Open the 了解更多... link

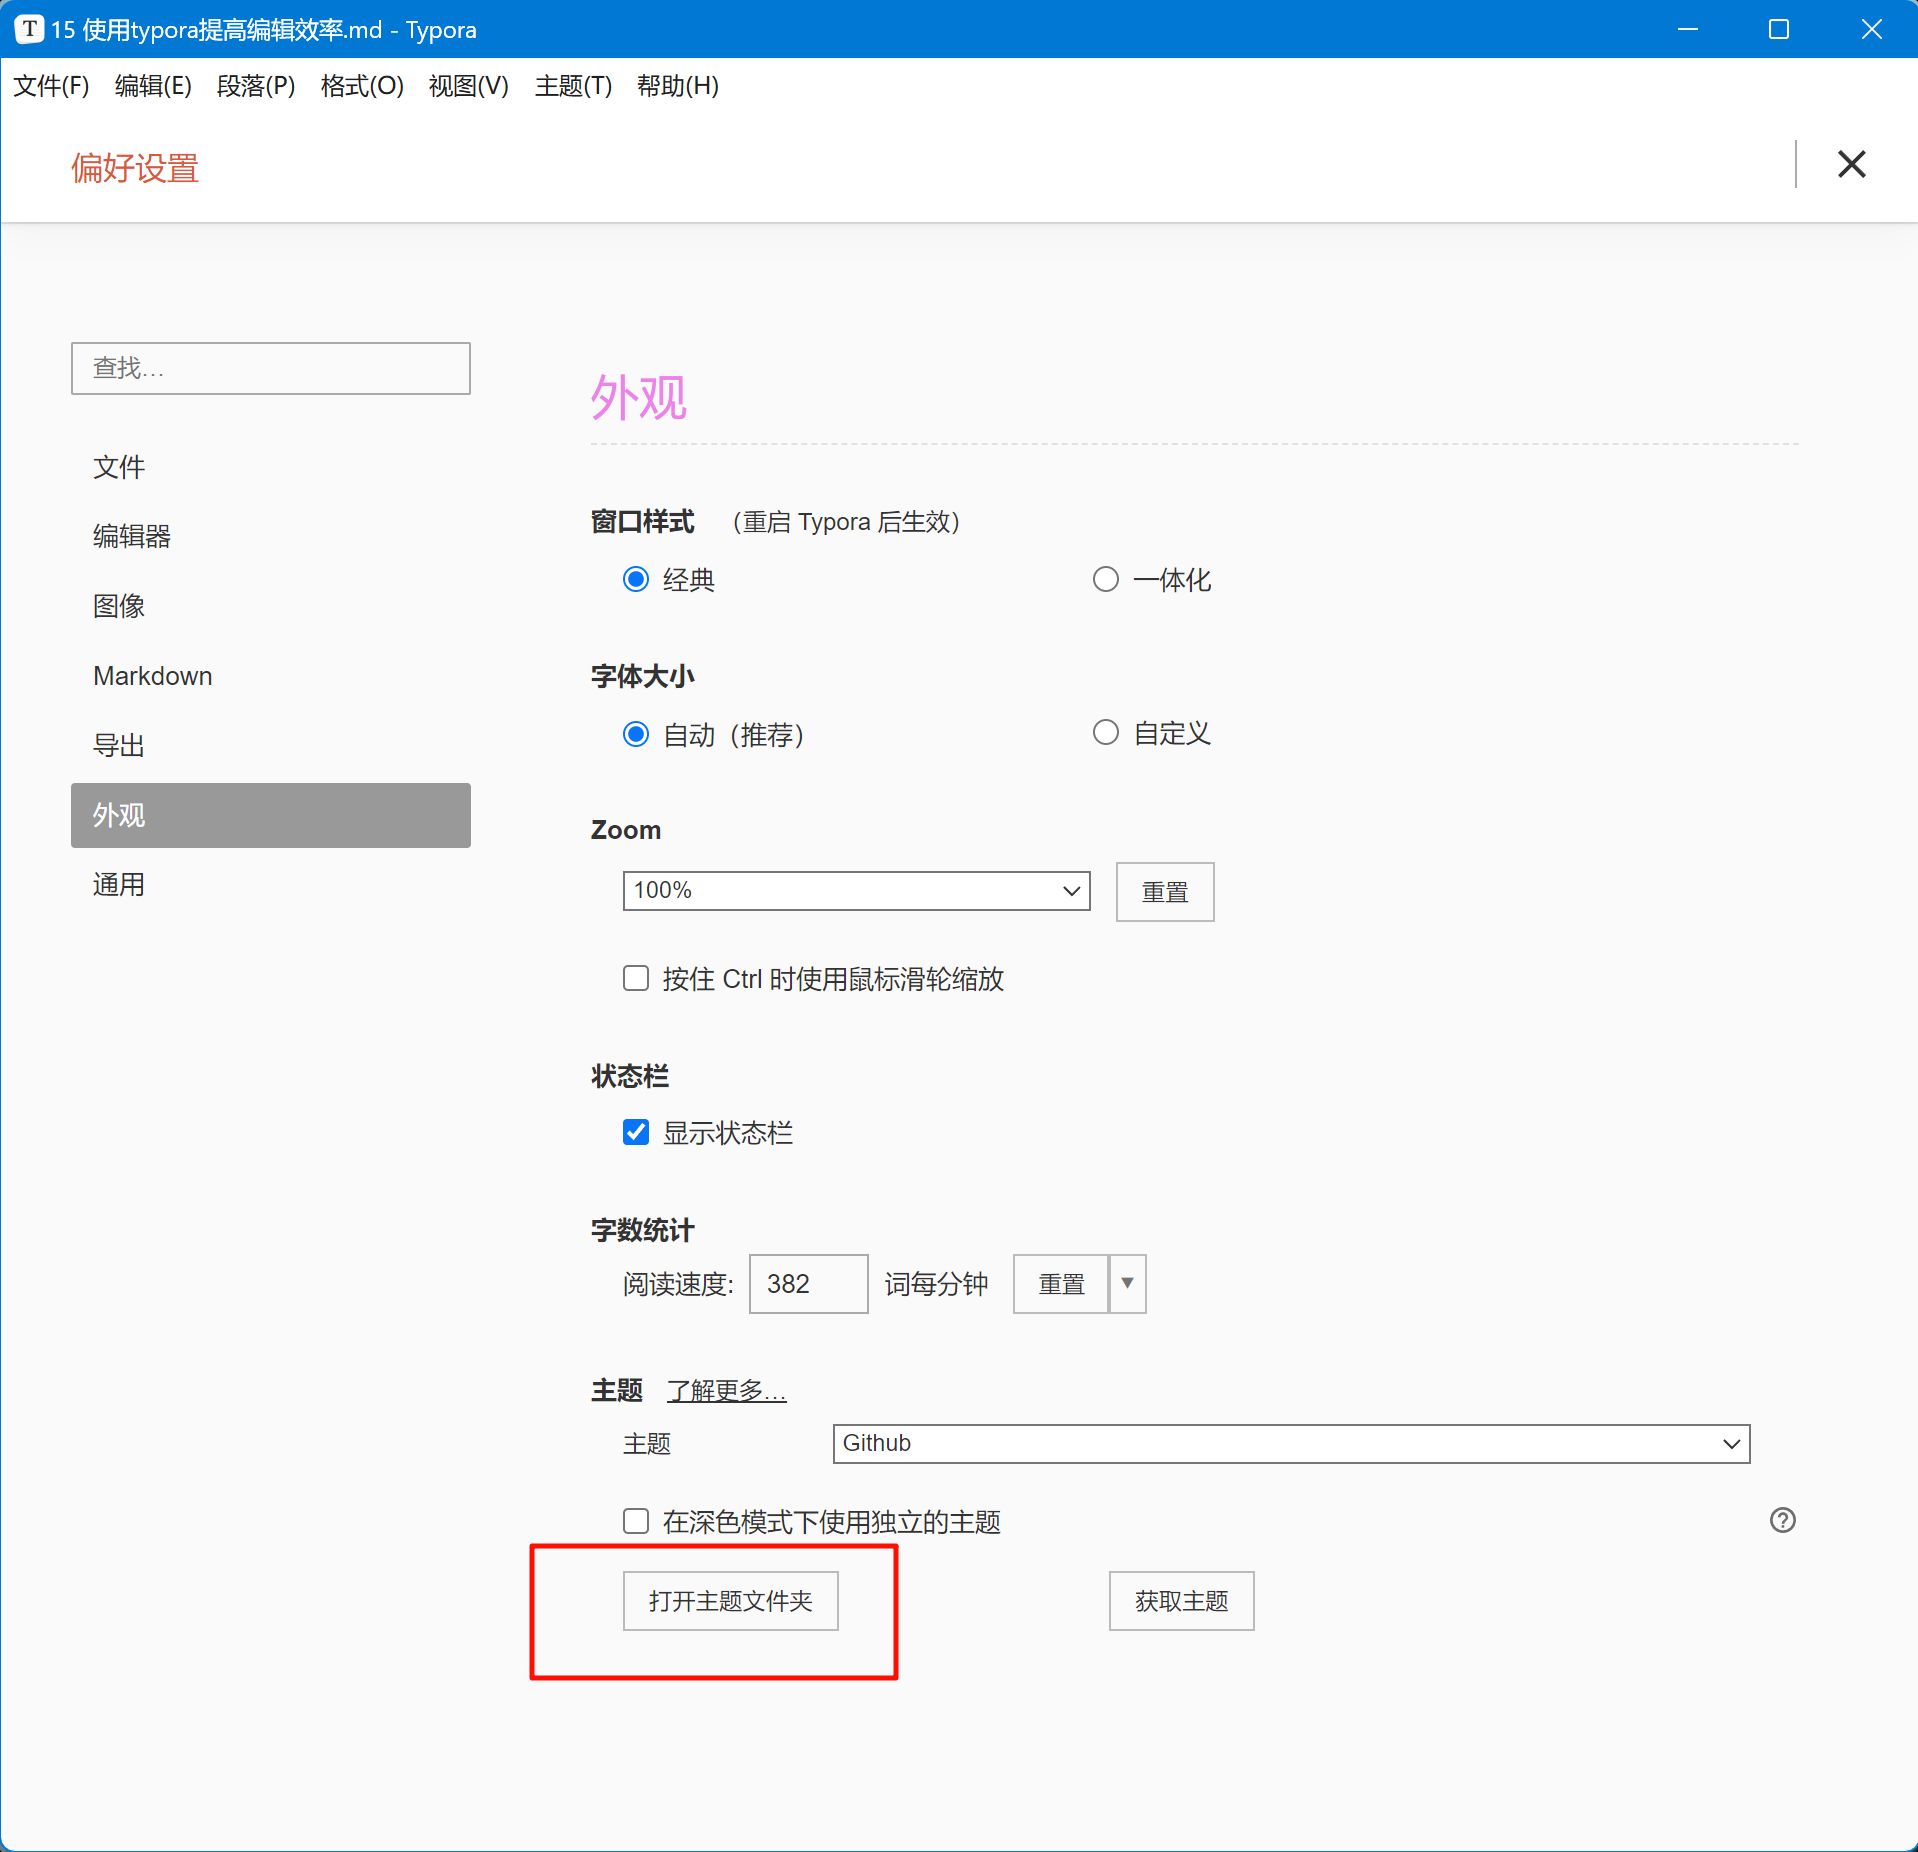tap(726, 1390)
